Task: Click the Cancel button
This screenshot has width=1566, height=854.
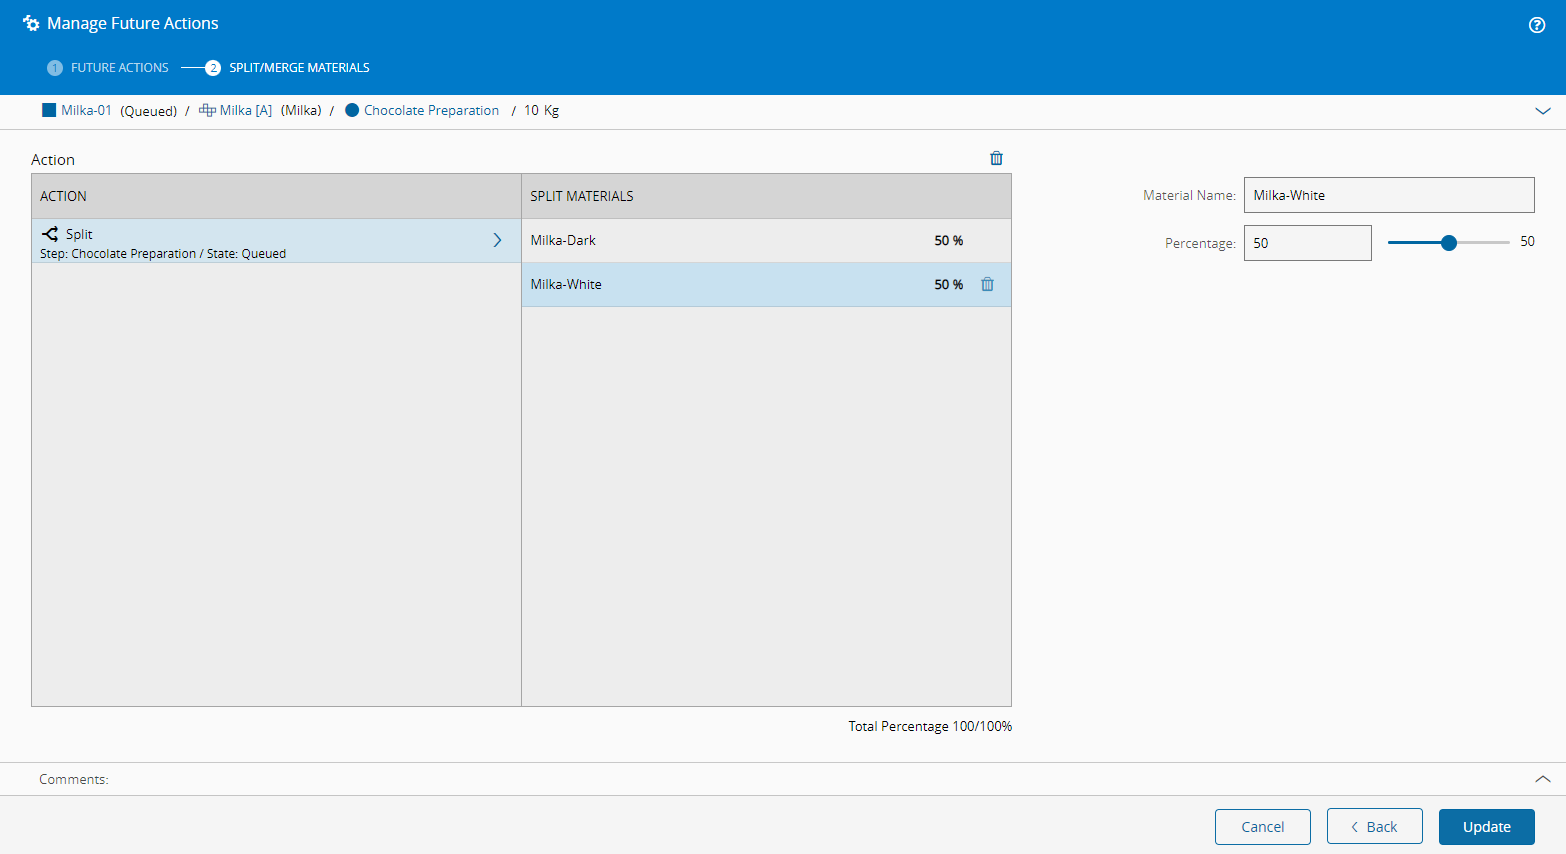Action: (x=1262, y=827)
